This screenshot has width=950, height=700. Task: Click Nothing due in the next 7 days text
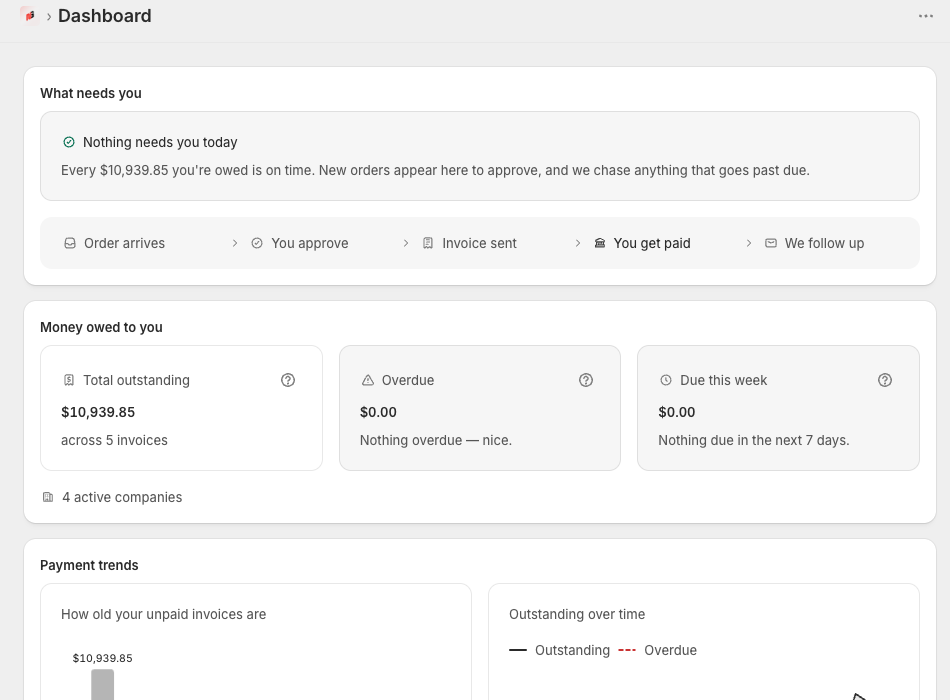tap(754, 440)
